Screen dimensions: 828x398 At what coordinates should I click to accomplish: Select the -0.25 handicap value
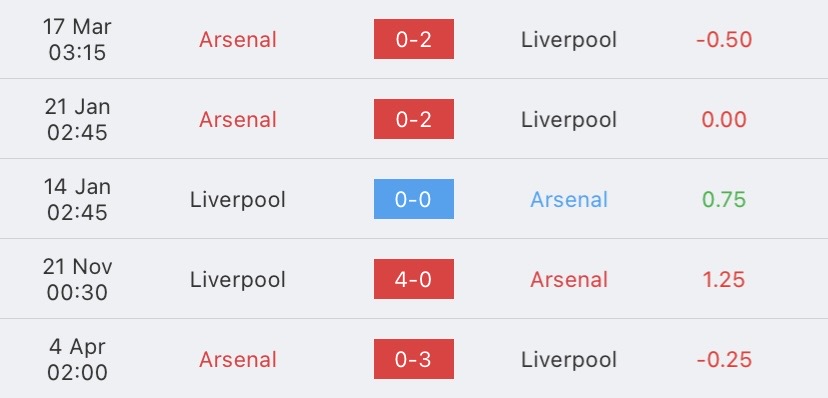pyautogui.click(x=724, y=359)
